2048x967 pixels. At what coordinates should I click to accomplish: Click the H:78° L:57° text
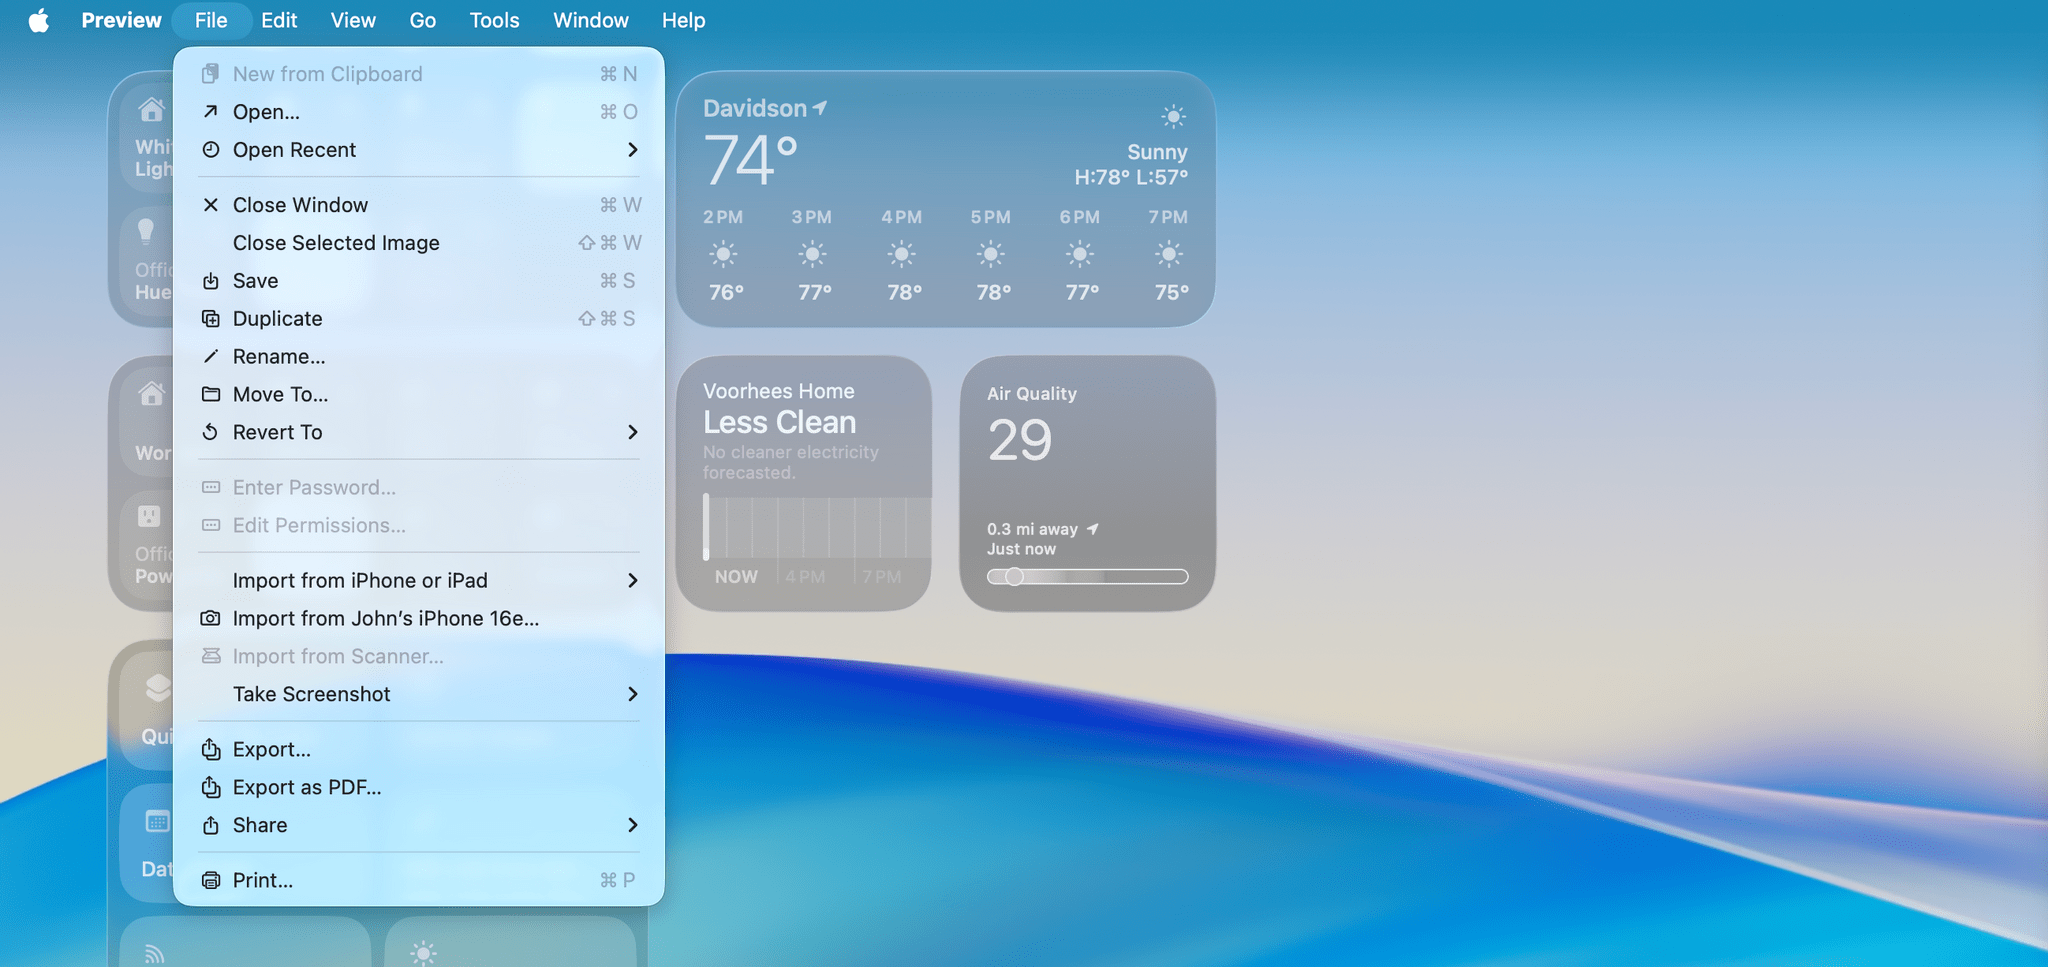[1131, 177]
